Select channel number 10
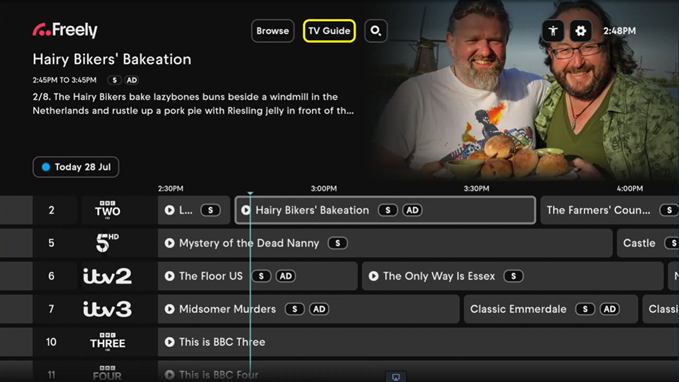The height and width of the screenshot is (382, 679). click(x=51, y=342)
